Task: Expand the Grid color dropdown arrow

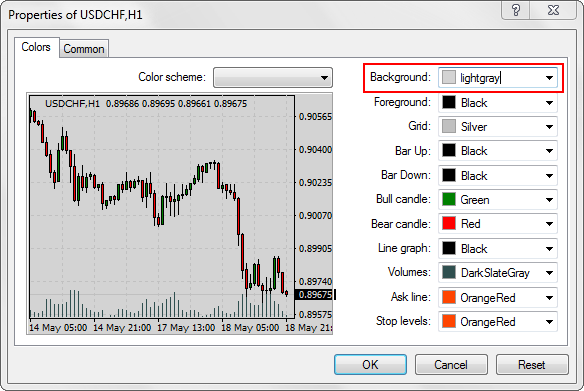Action: (549, 127)
